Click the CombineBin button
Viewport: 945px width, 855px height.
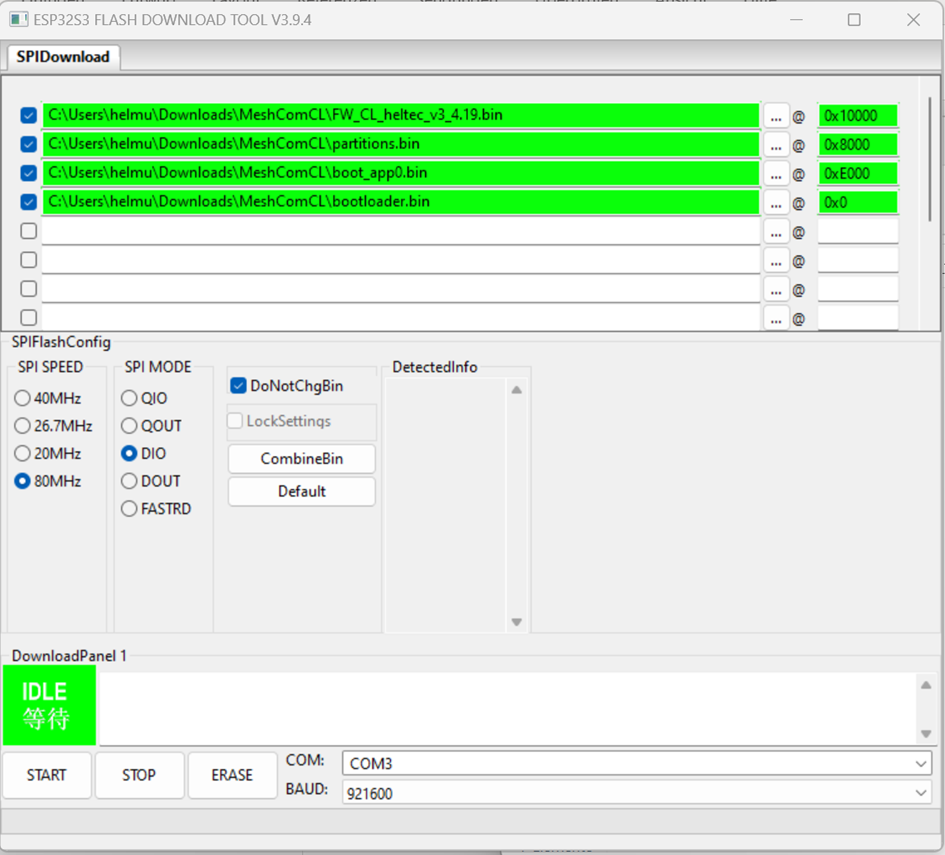301,459
